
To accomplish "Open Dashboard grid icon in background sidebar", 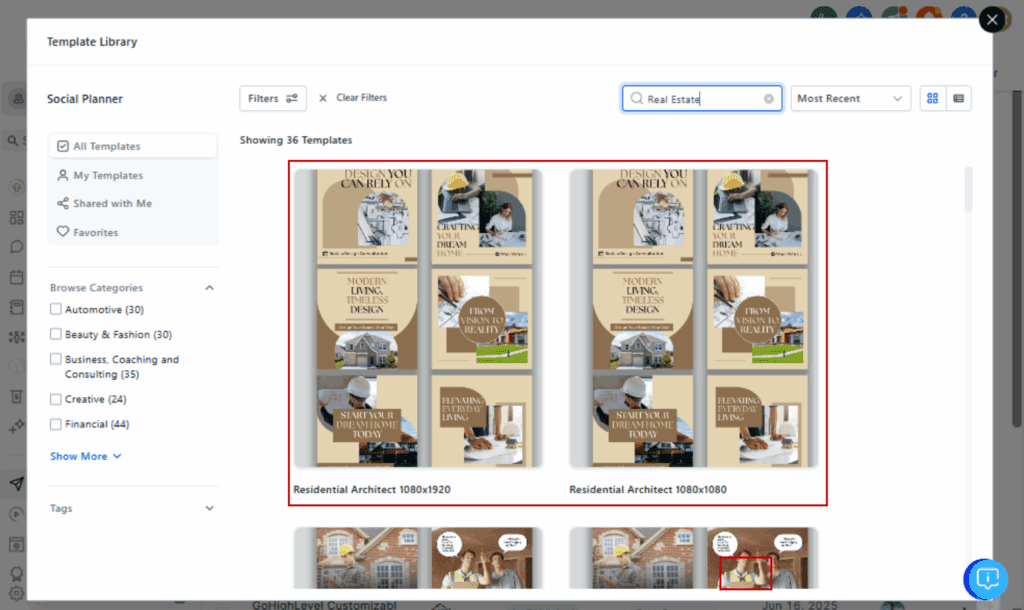I will tap(16, 217).
